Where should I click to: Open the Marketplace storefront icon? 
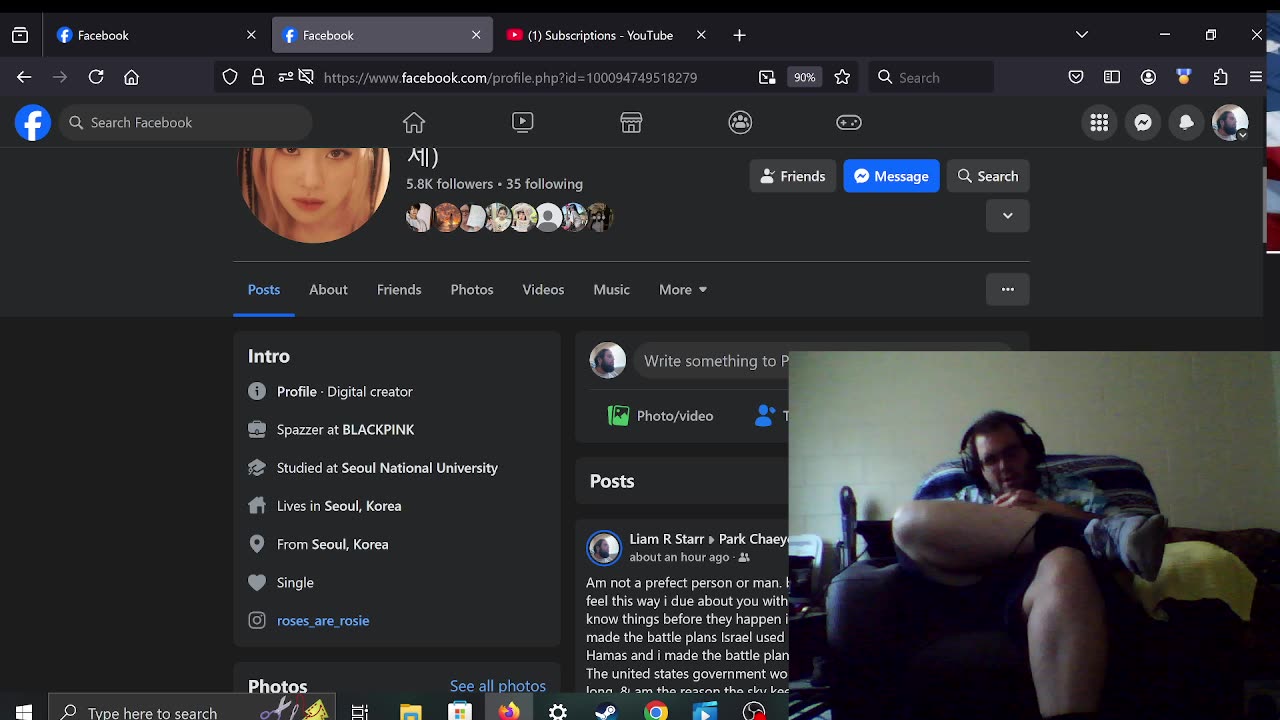coord(631,122)
